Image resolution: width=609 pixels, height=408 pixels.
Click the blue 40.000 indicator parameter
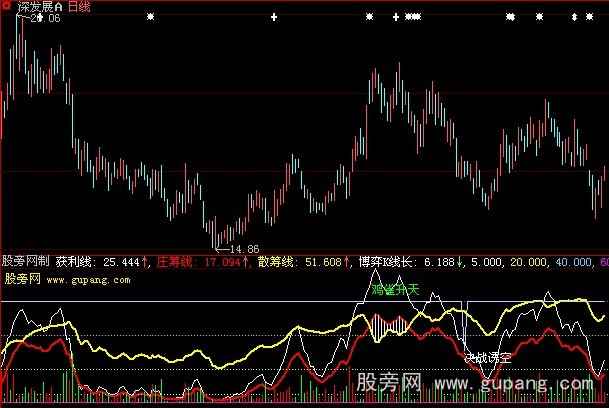click(573, 262)
